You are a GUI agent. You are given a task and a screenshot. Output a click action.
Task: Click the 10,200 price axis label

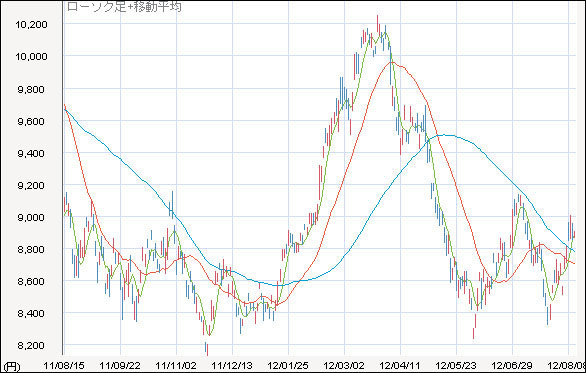click(32, 25)
